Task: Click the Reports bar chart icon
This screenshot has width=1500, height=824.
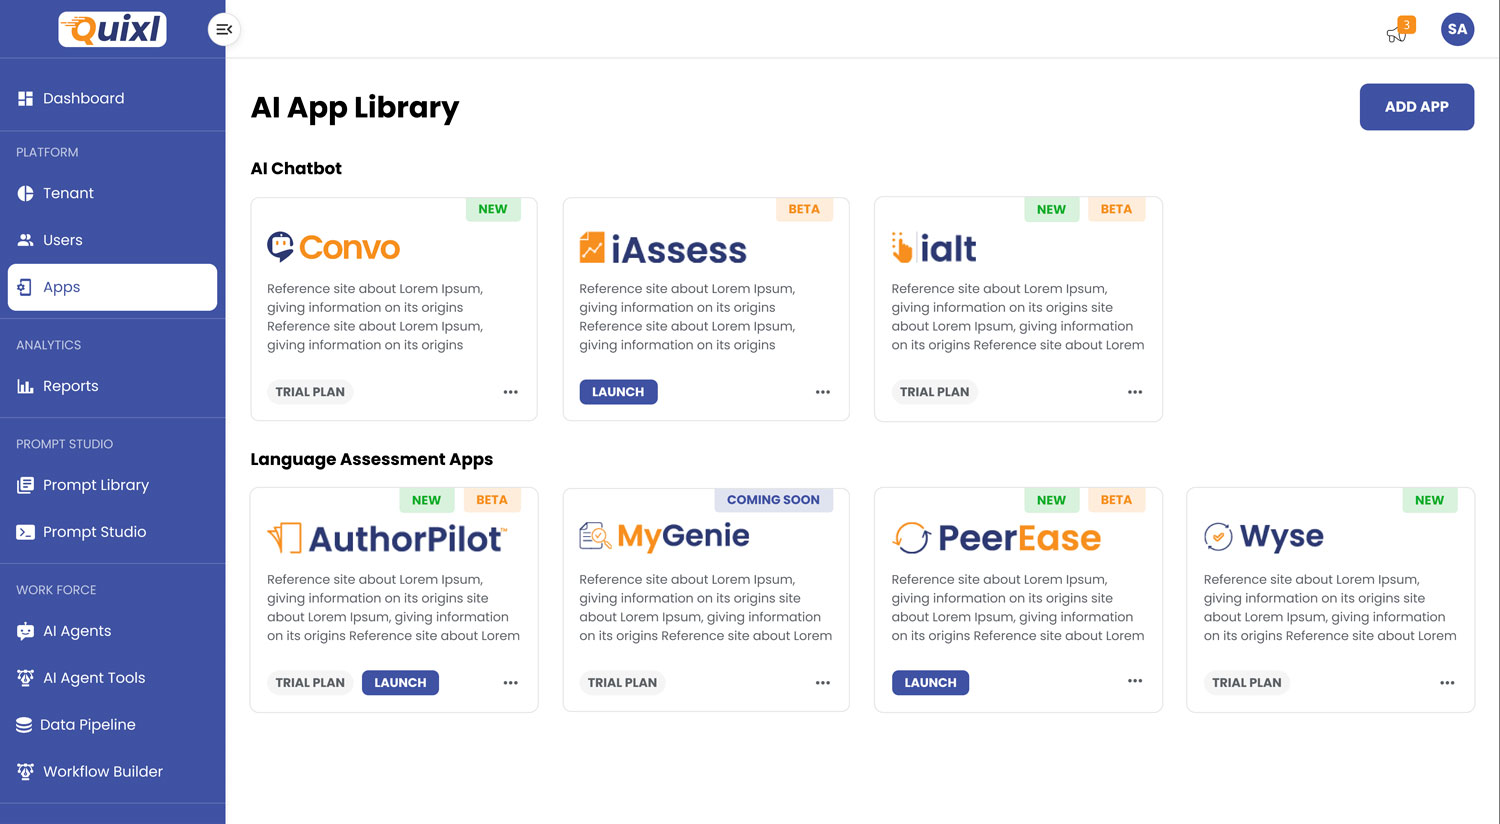Action: click(x=26, y=386)
